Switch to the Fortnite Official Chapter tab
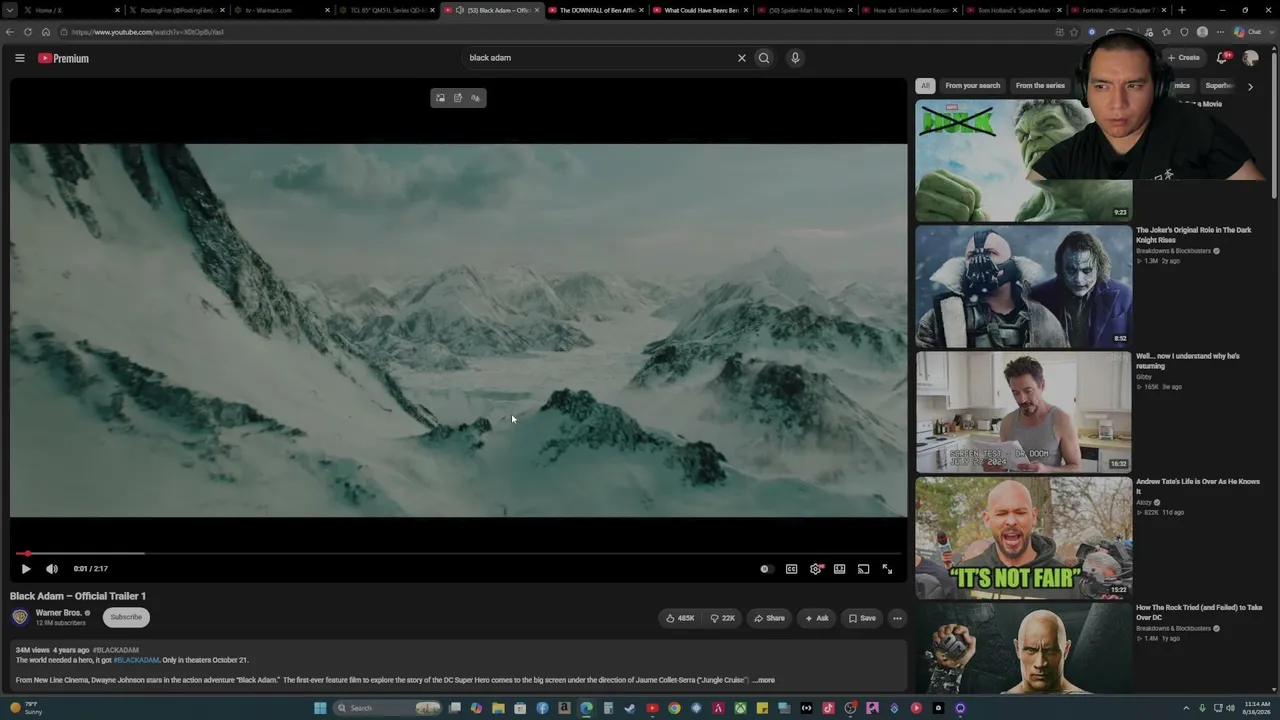This screenshot has height=720, width=1280. [1117, 10]
